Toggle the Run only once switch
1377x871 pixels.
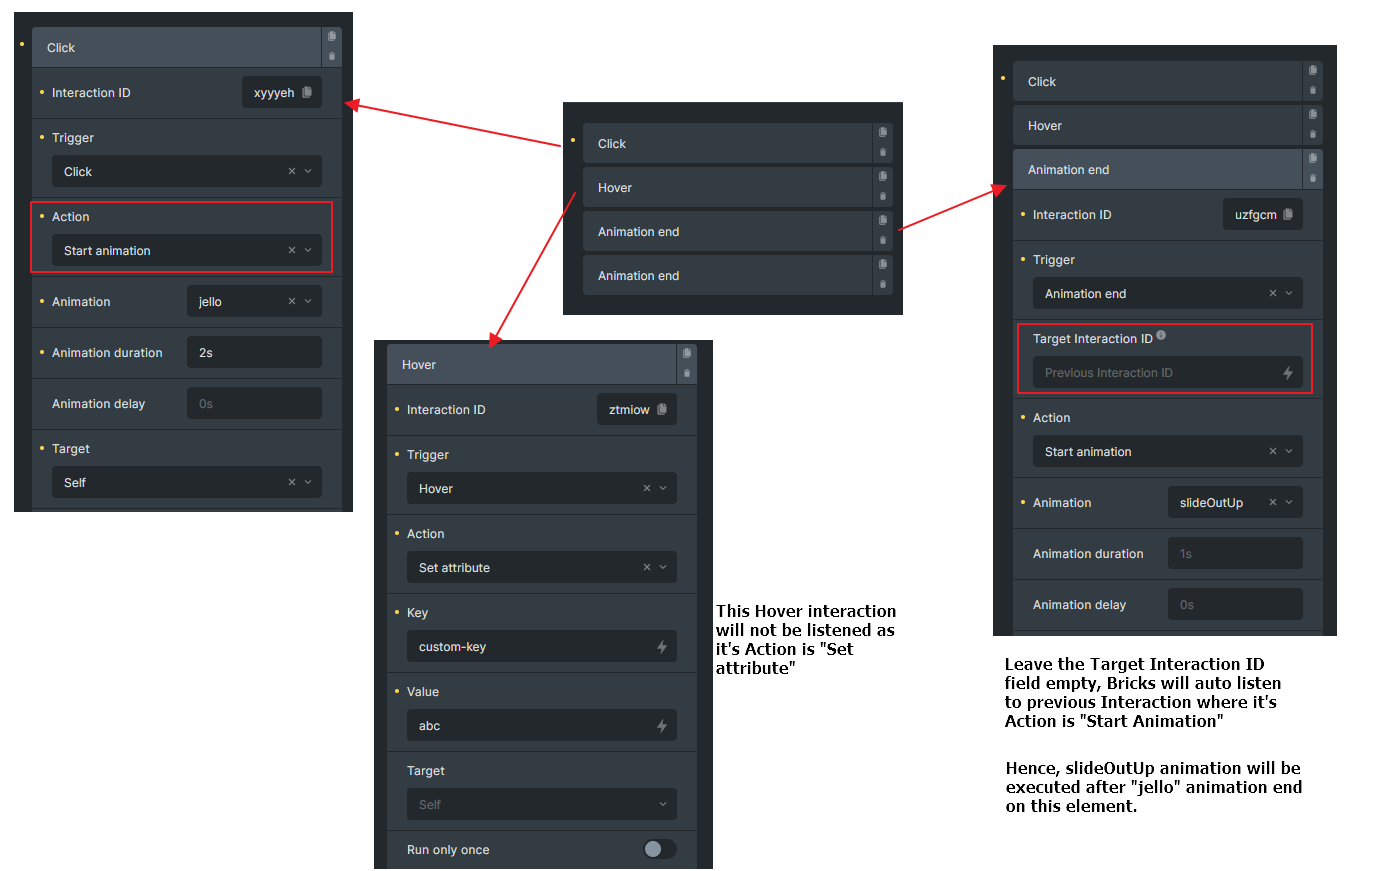659,849
